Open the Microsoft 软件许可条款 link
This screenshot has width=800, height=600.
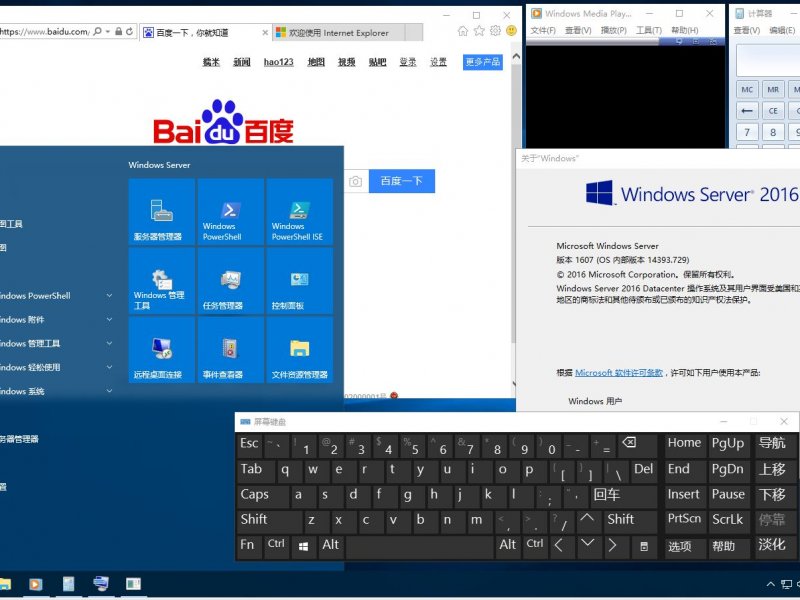point(619,373)
